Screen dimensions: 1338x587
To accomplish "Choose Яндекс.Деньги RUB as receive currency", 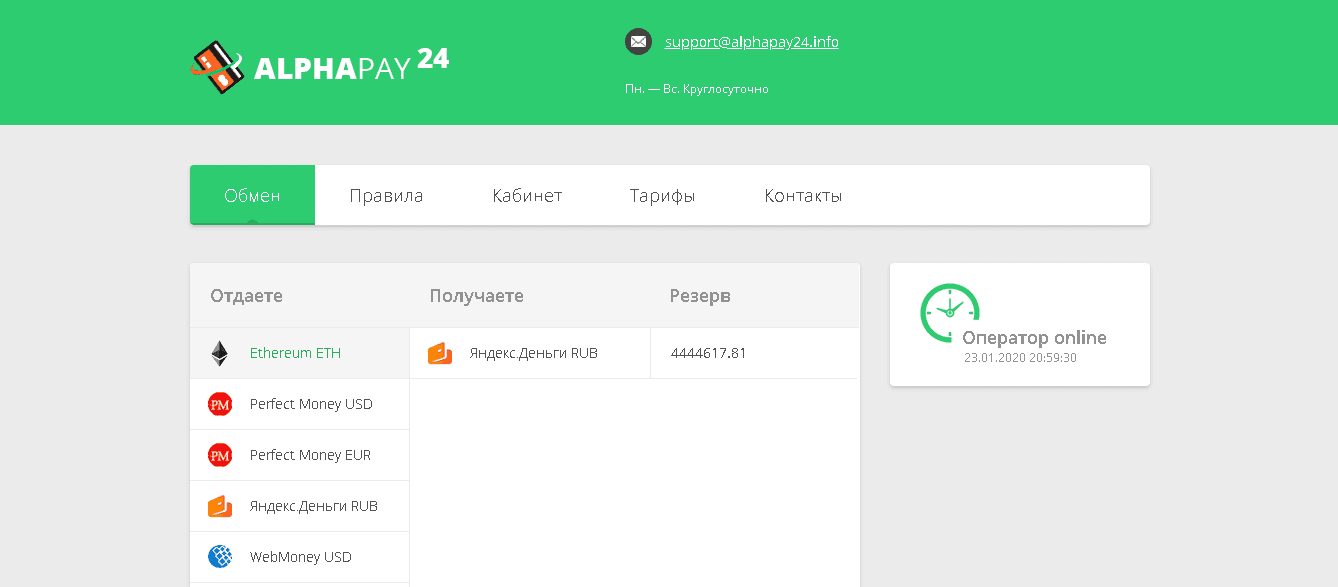I will point(533,353).
